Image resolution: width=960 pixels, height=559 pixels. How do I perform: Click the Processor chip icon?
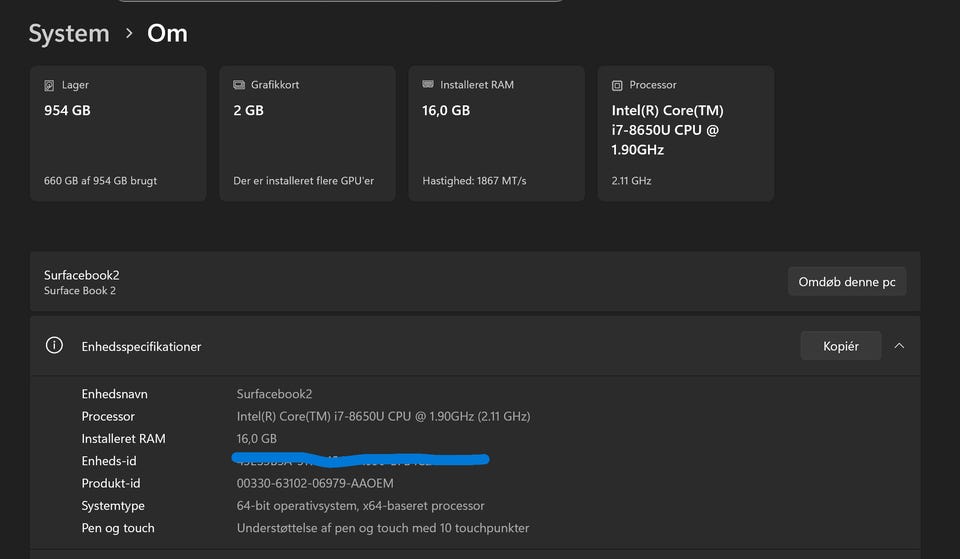coord(617,85)
